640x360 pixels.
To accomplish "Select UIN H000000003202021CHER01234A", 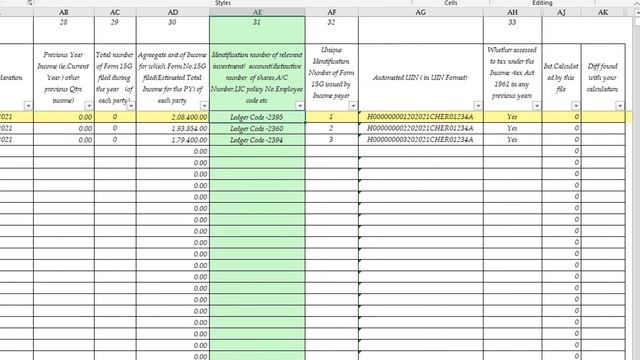I will coord(421,140).
